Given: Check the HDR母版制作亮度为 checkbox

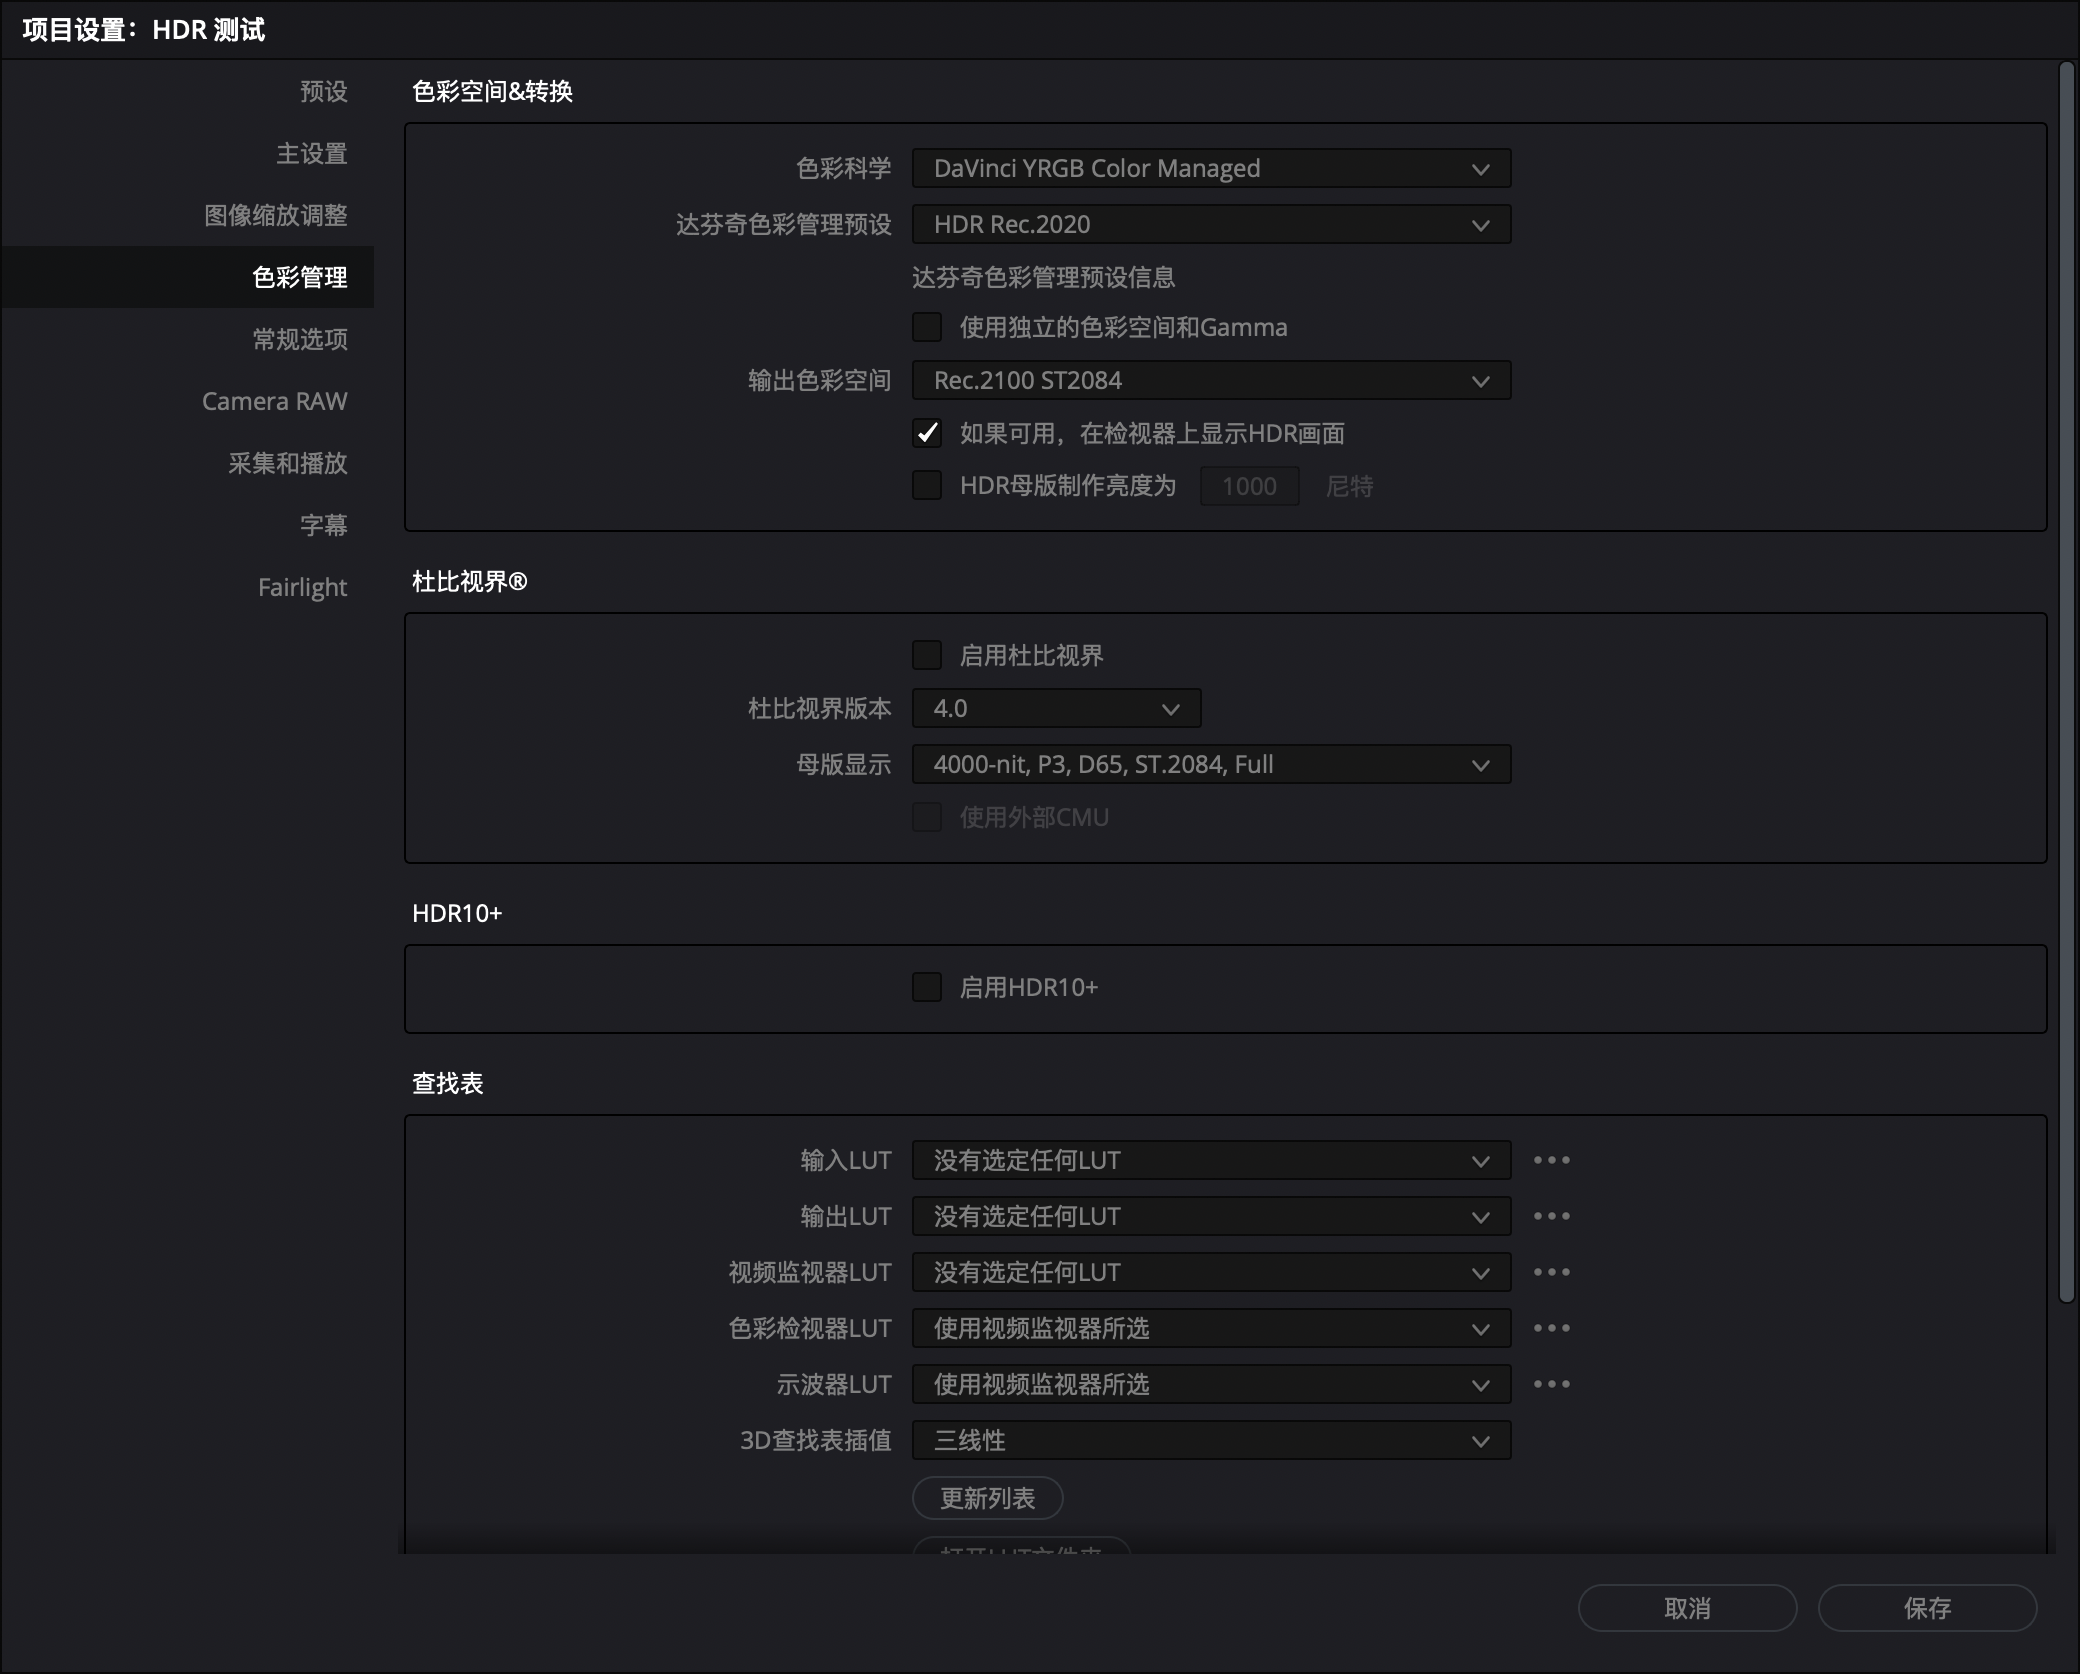Looking at the screenshot, I should 927,486.
